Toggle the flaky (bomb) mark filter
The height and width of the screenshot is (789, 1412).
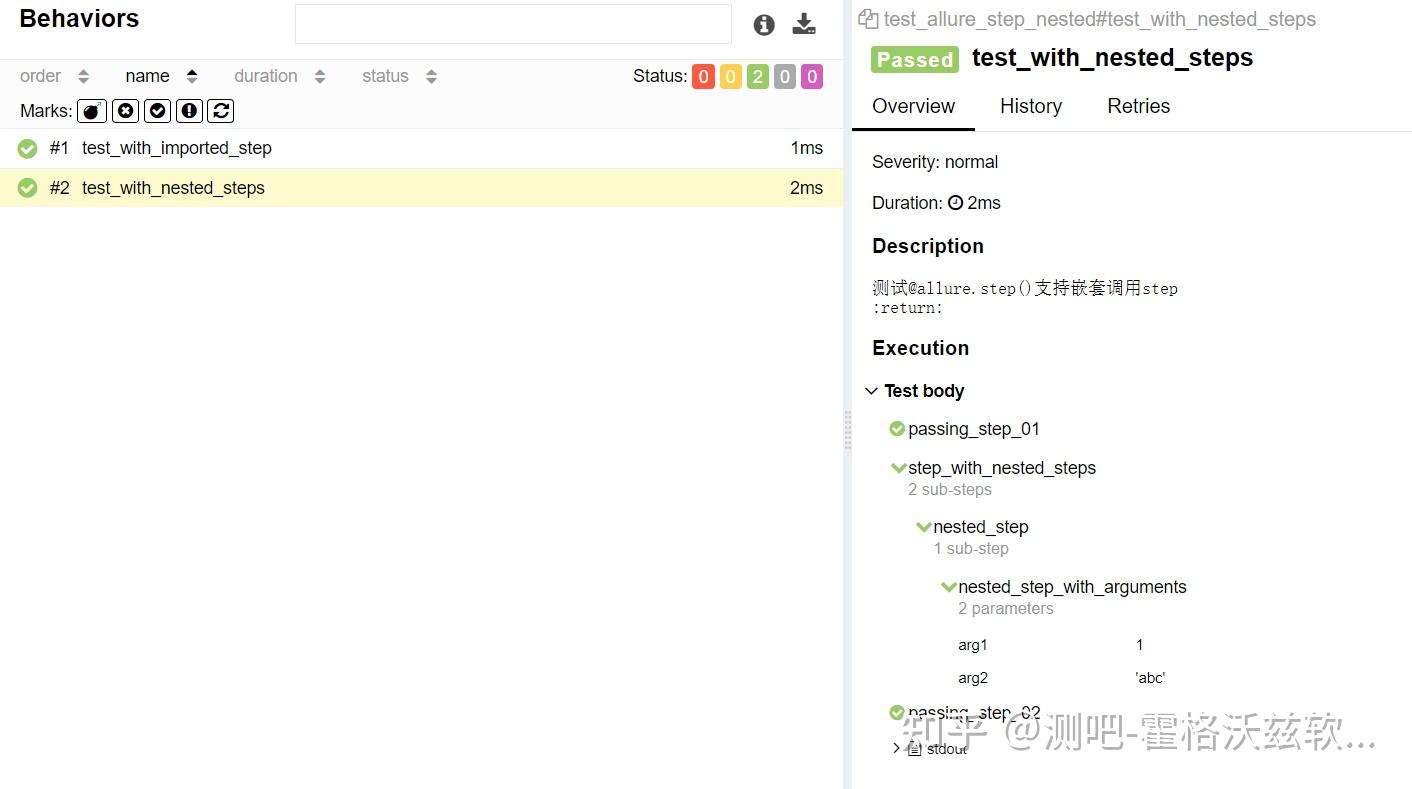(92, 111)
